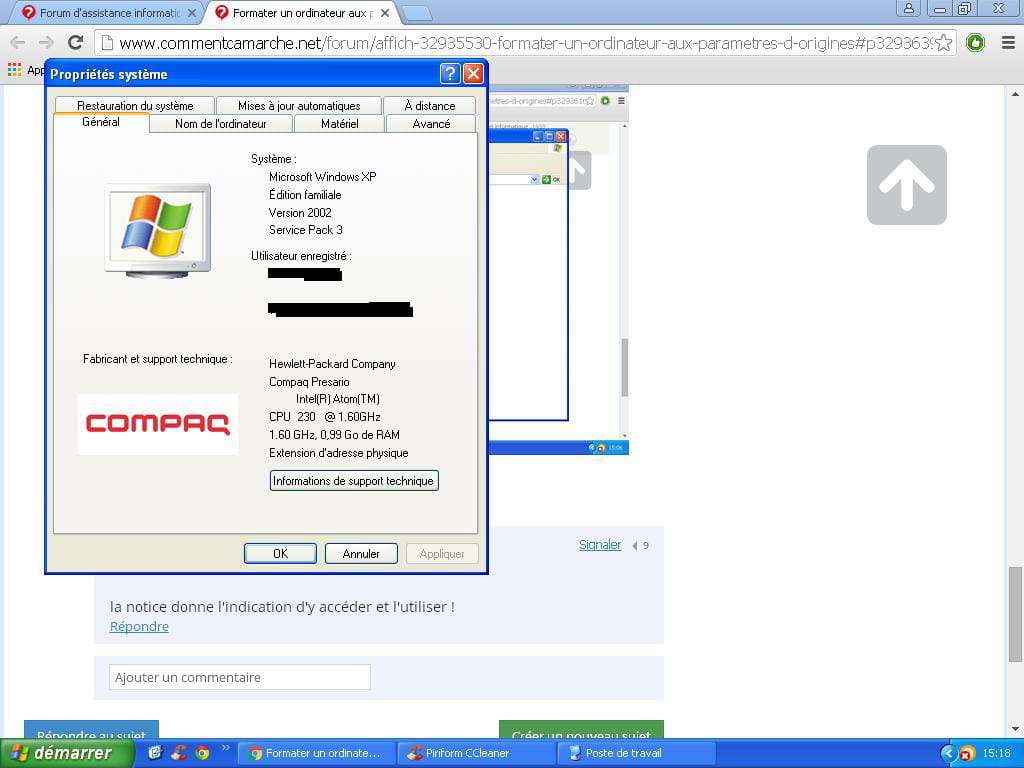The height and width of the screenshot is (768, 1024).
Task: Bookmark this page with the star icon
Action: (944, 43)
